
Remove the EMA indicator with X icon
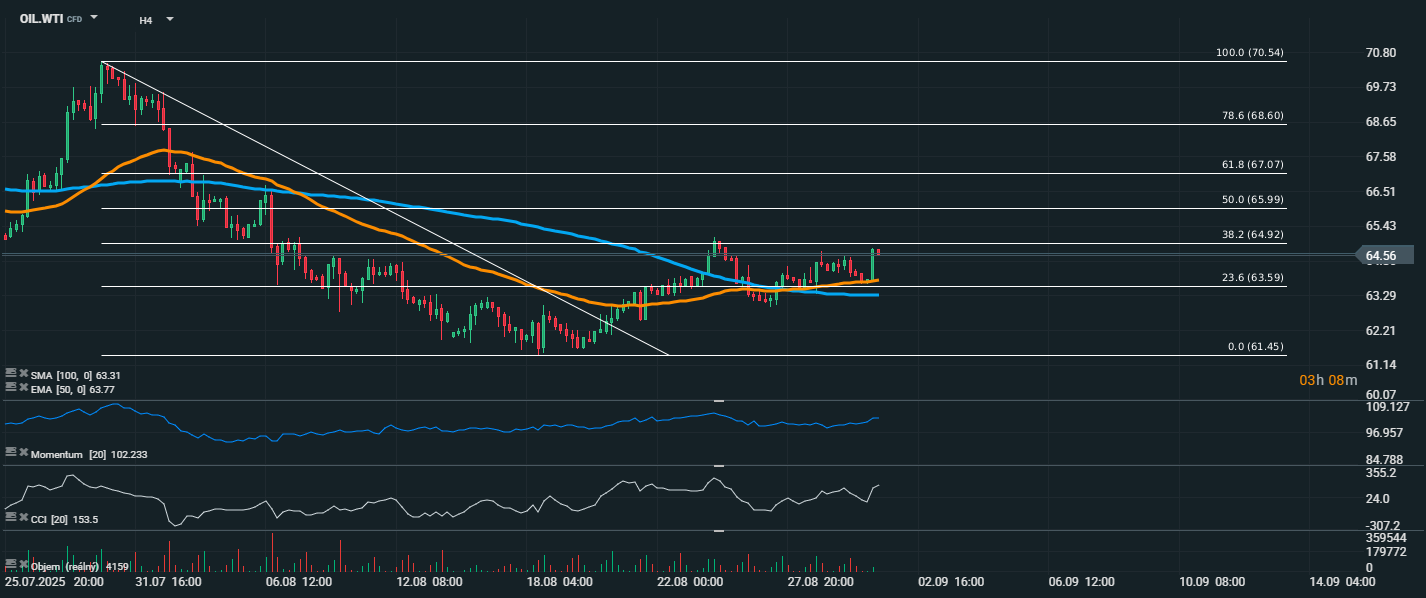[x=22, y=386]
